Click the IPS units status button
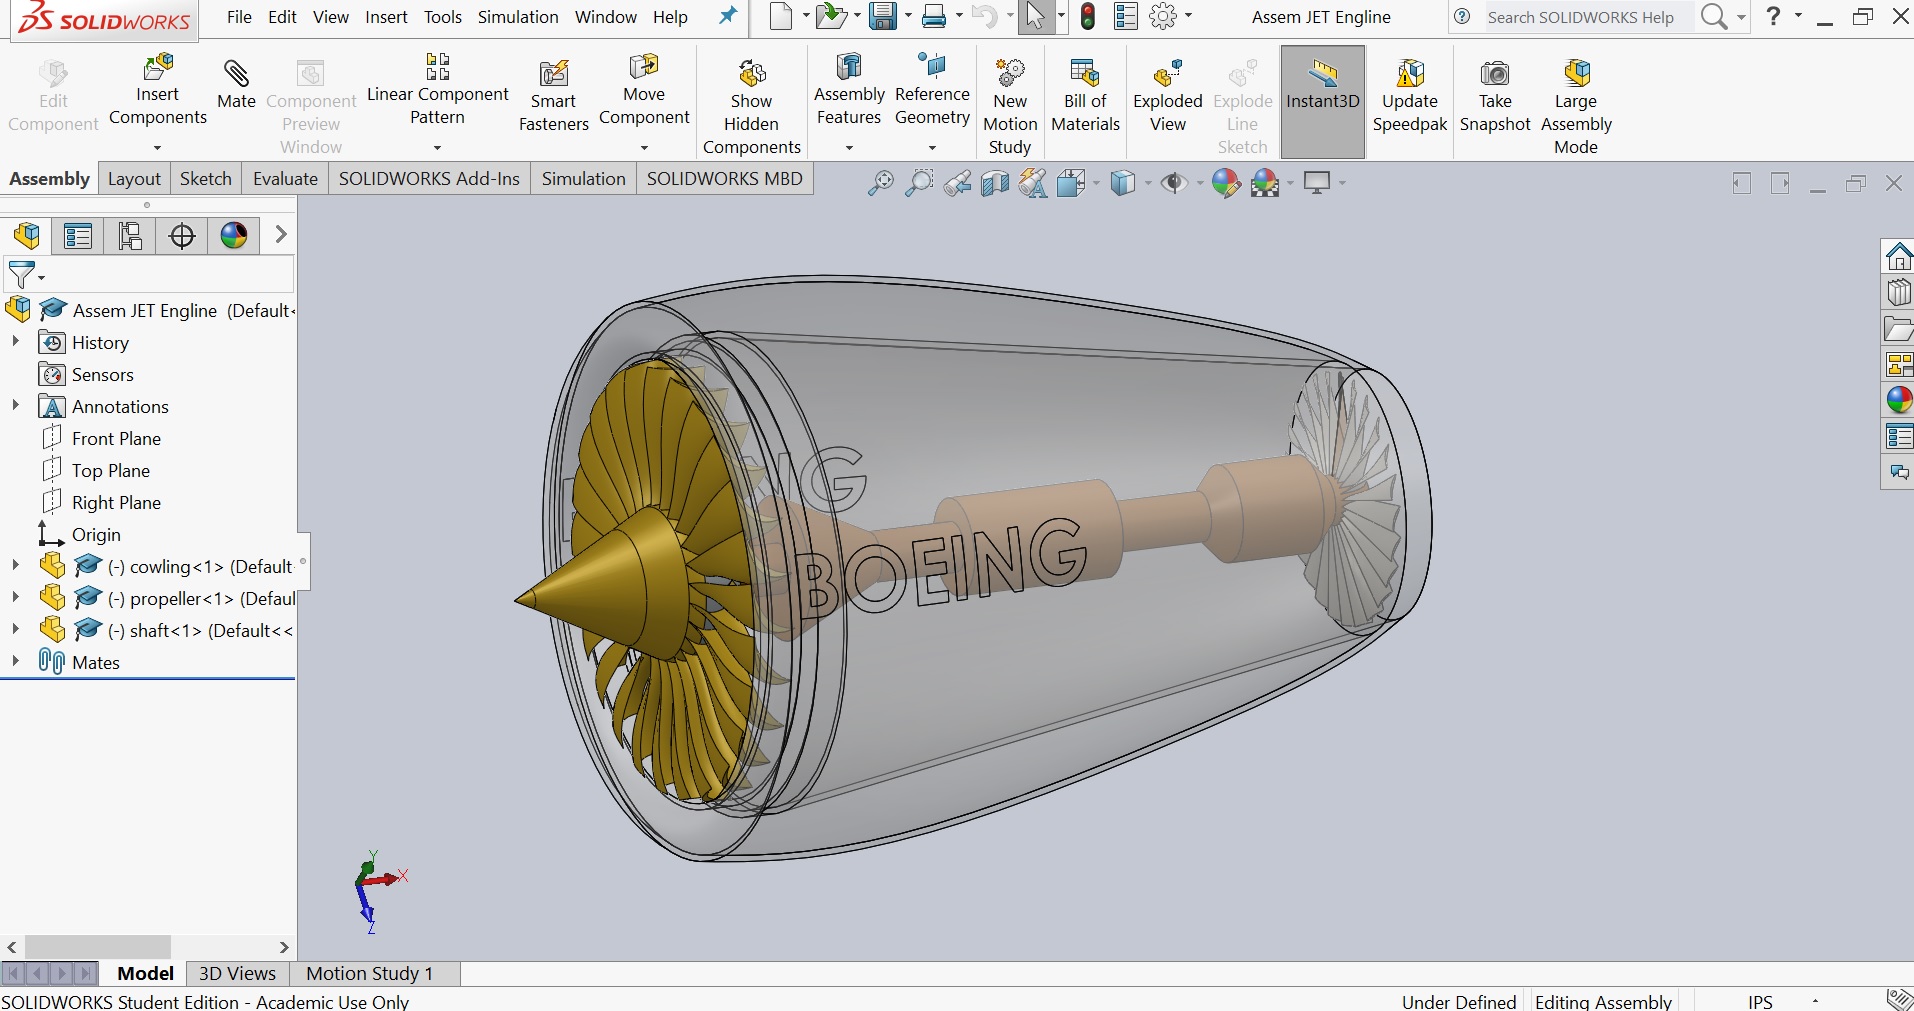Viewport: 1914px width, 1011px height. click(x=1760, y=1001)
